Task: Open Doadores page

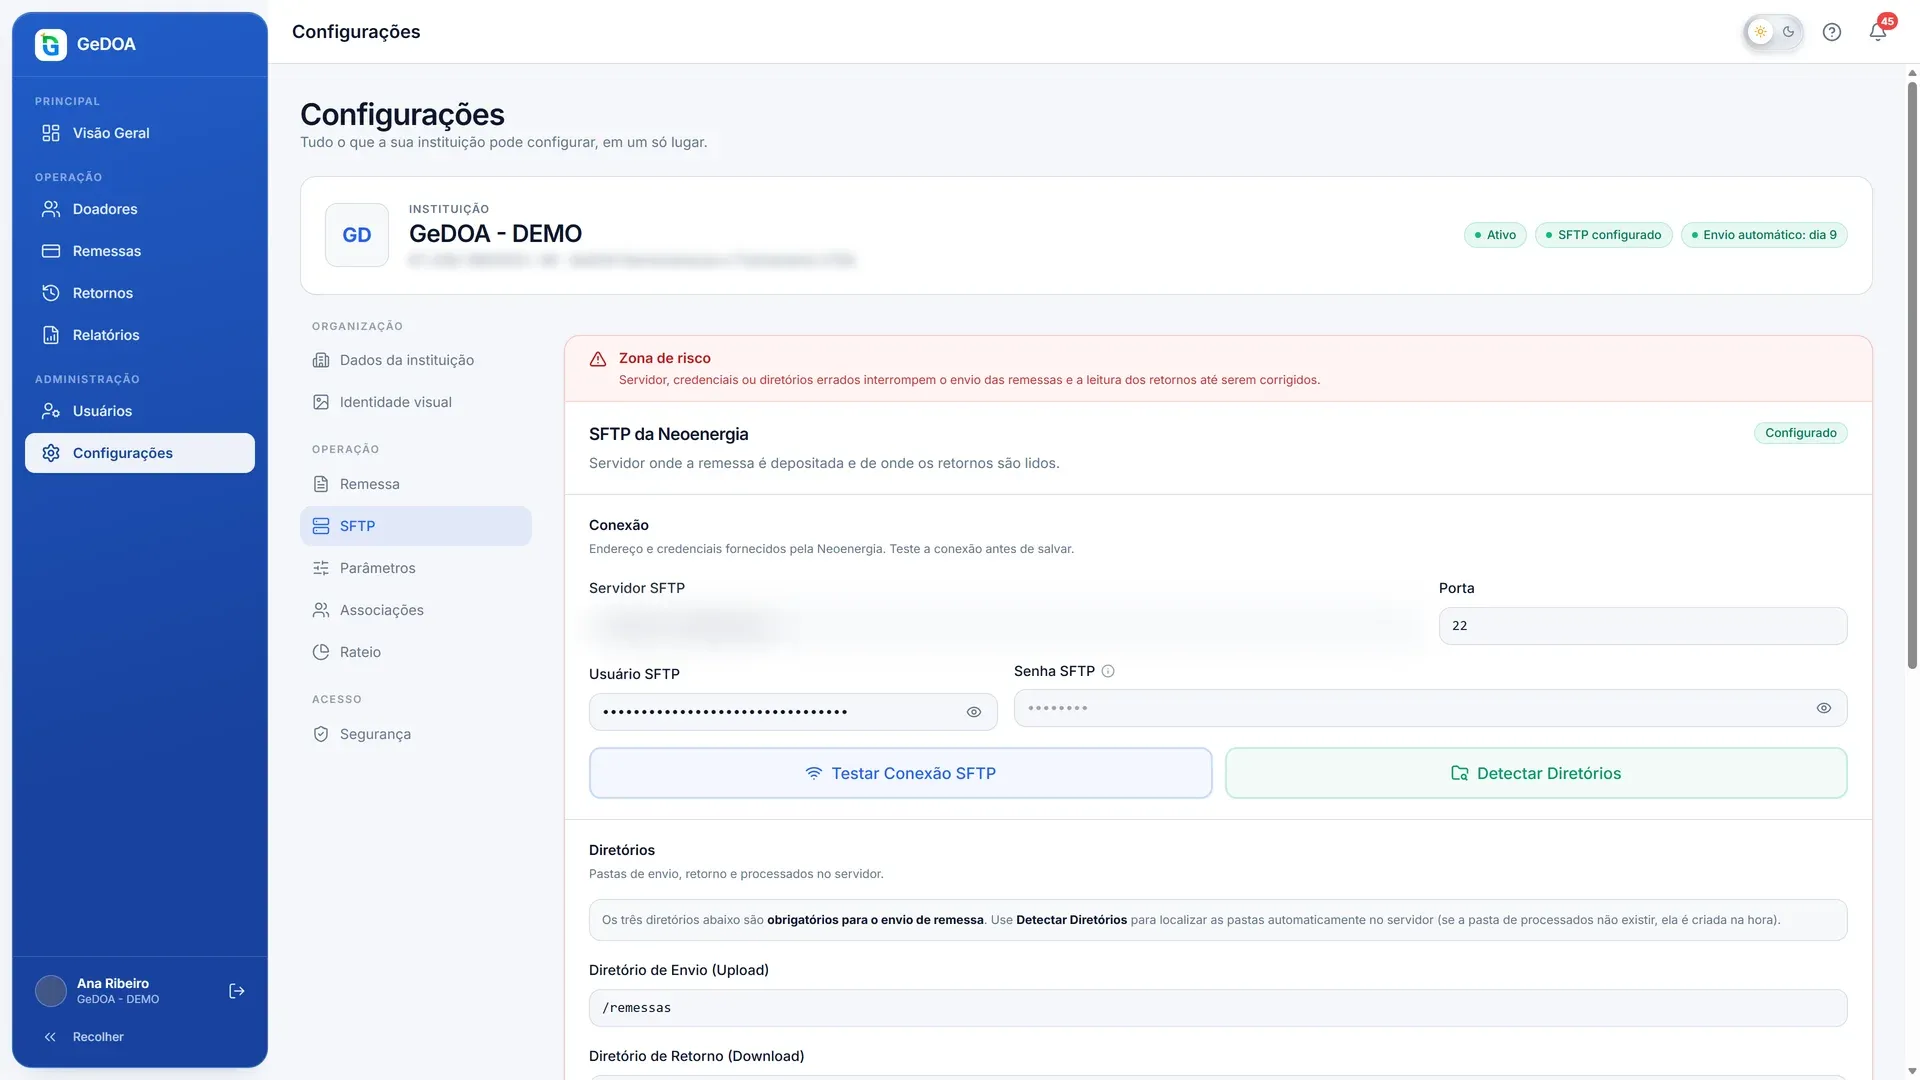Action: coord(140,209)
